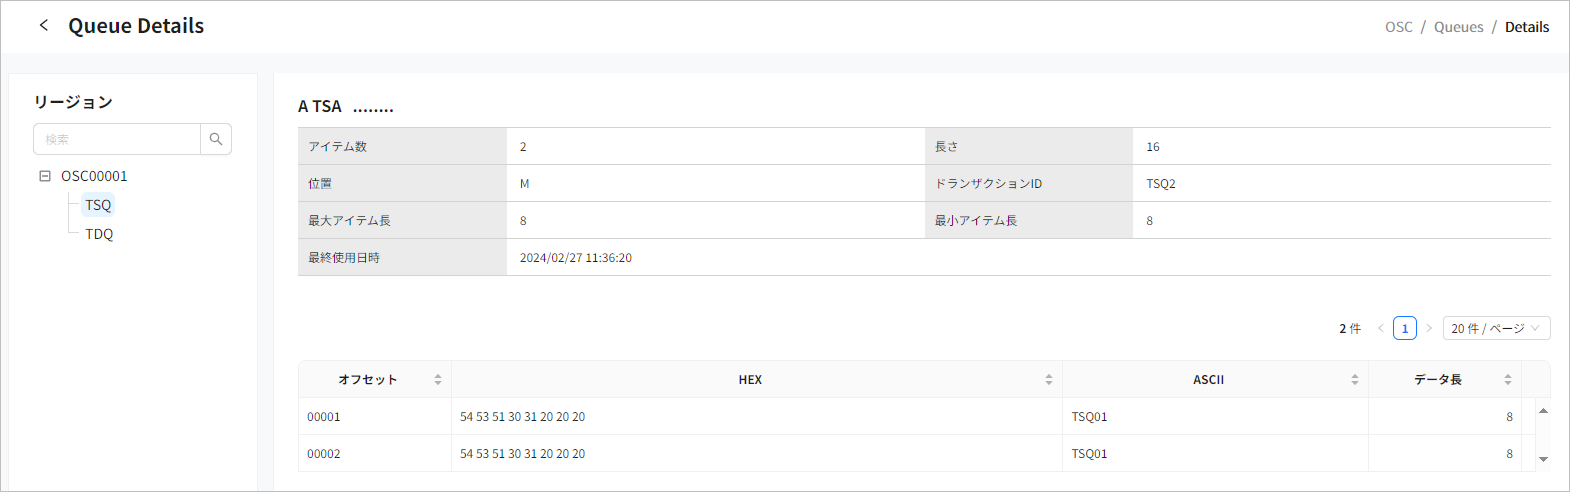This screenshot has height=492, width=1570.
Task: Open the 20 件 / ページ page size dropdown
Action: [x=1496, y=328]
